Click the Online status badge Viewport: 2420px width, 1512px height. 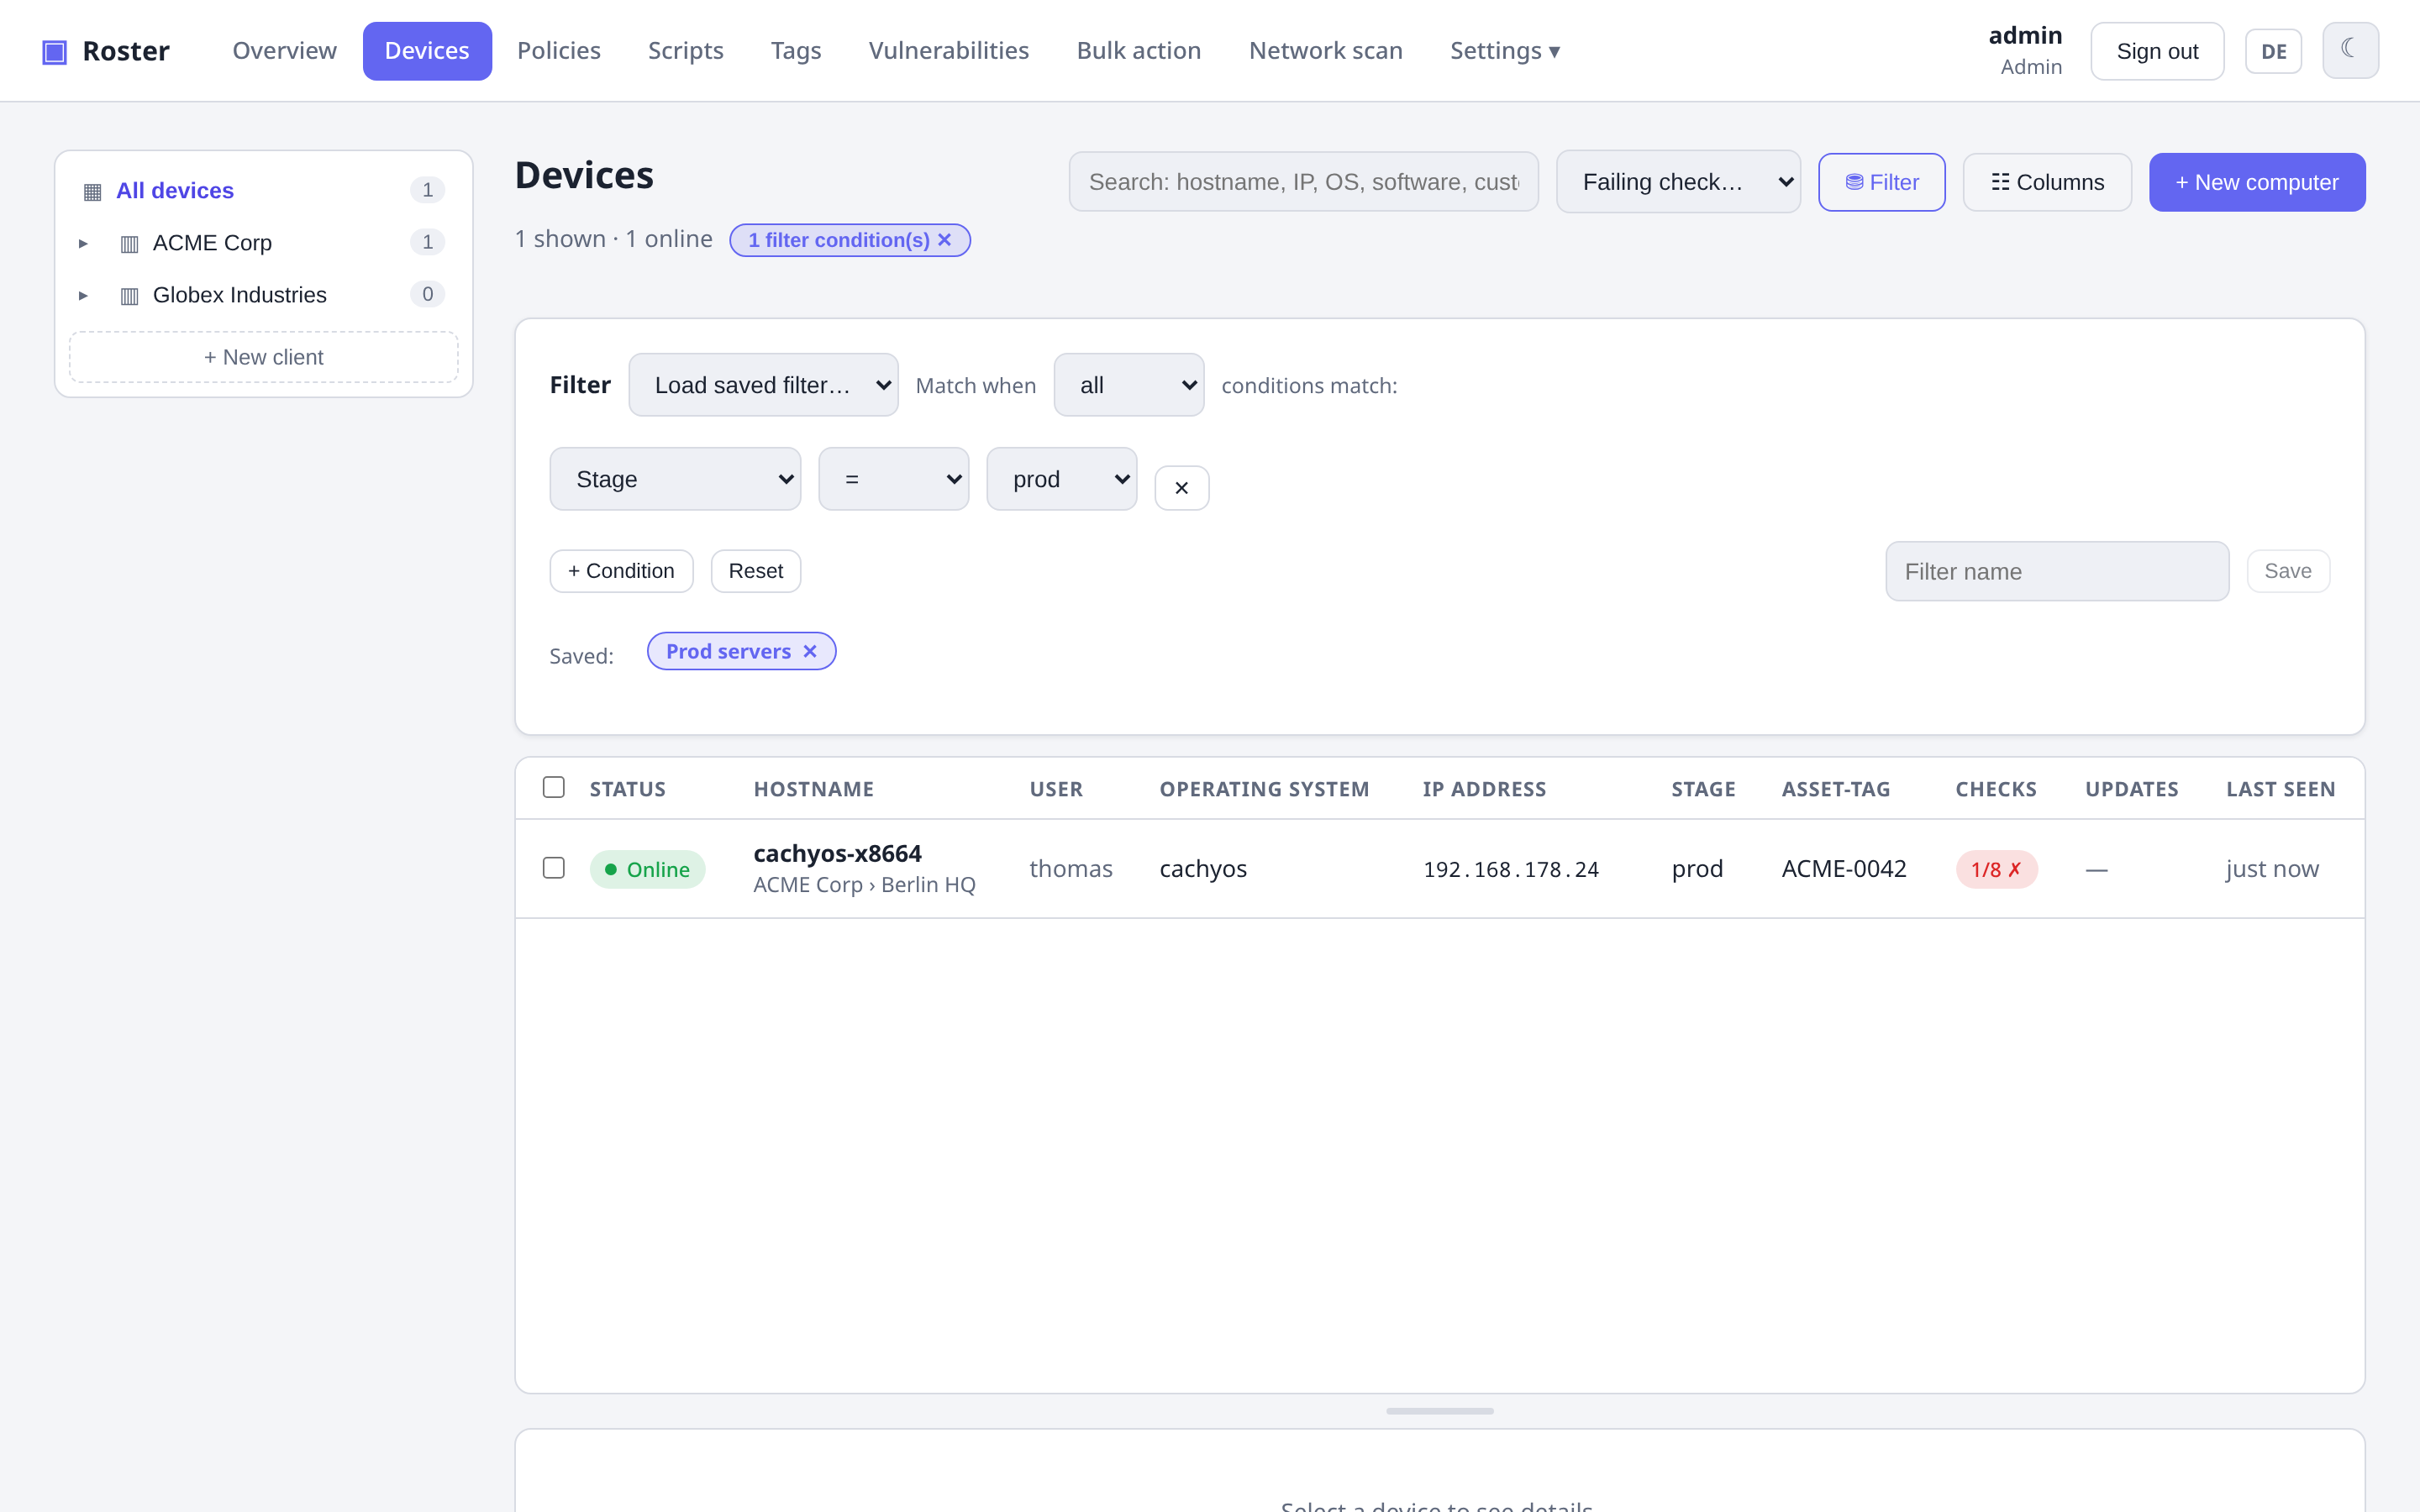coord(647,869)
